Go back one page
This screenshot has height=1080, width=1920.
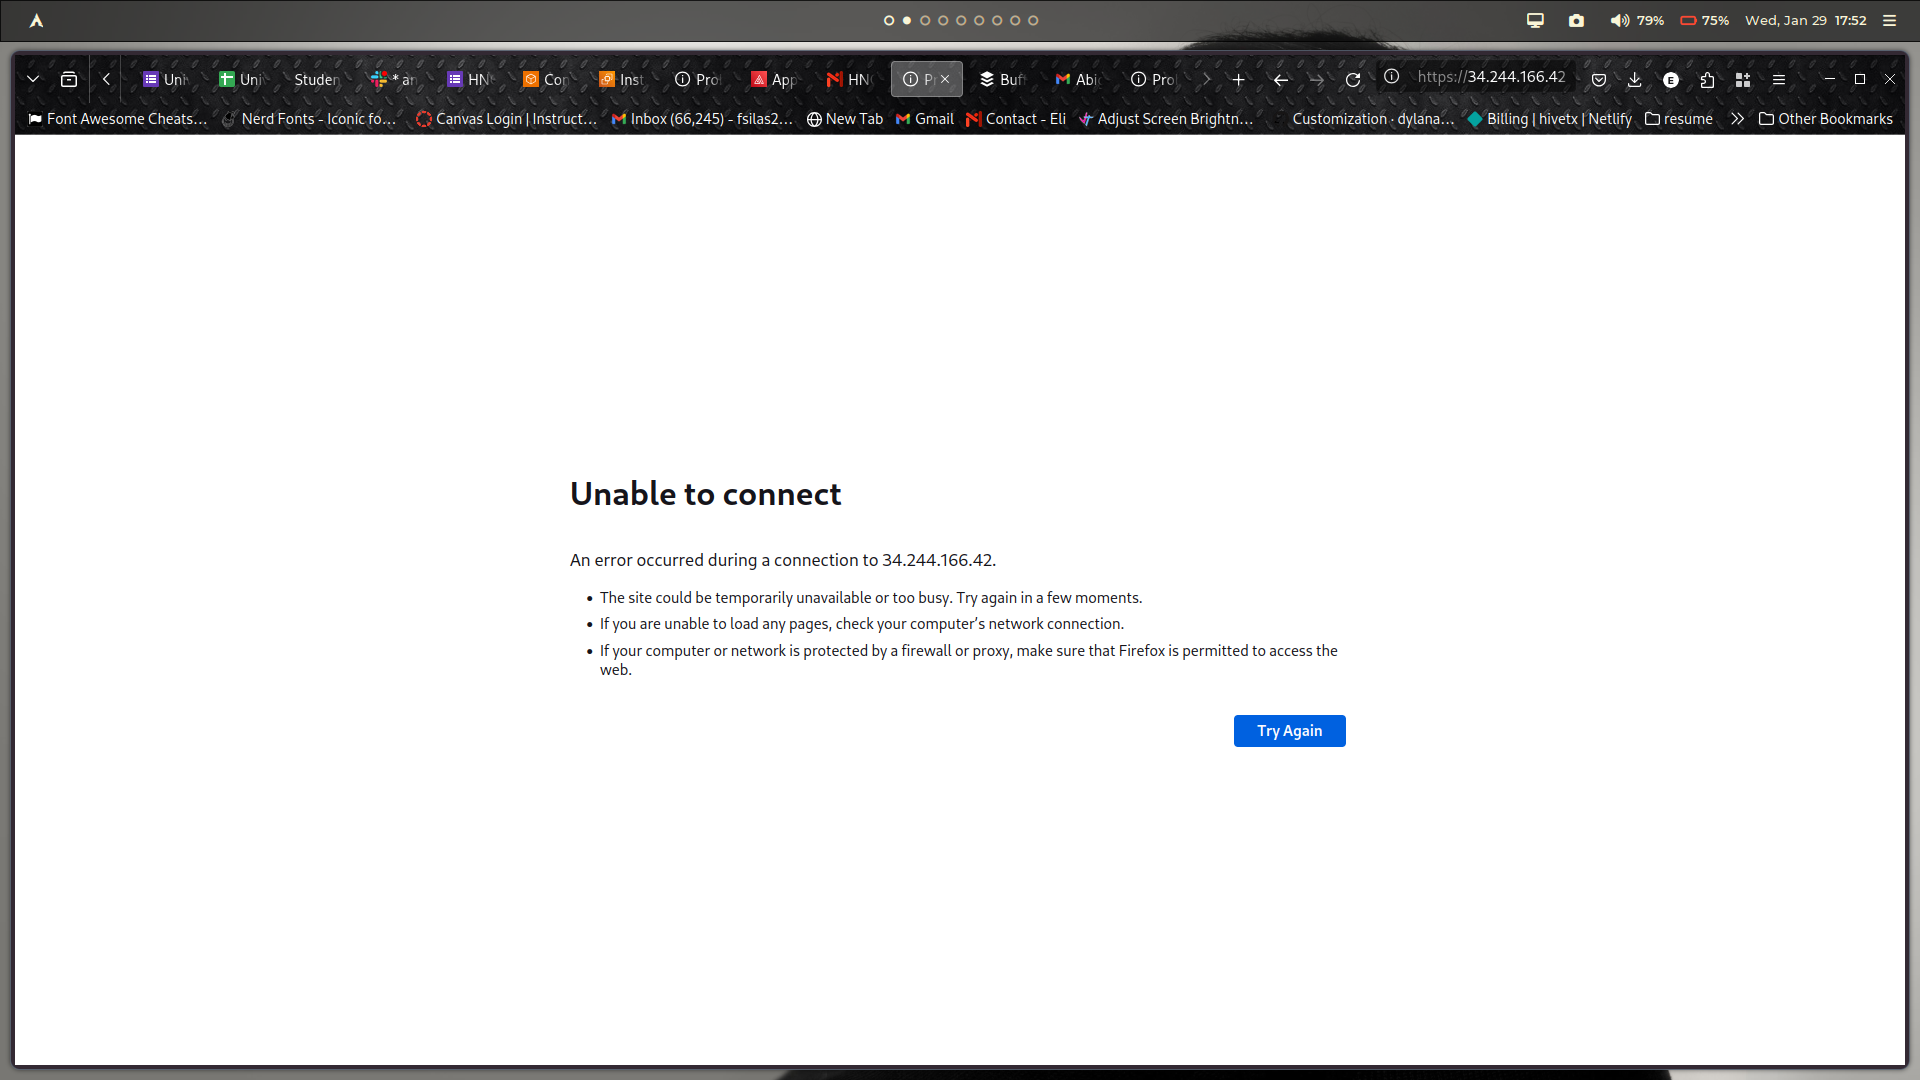(1280, 80)
